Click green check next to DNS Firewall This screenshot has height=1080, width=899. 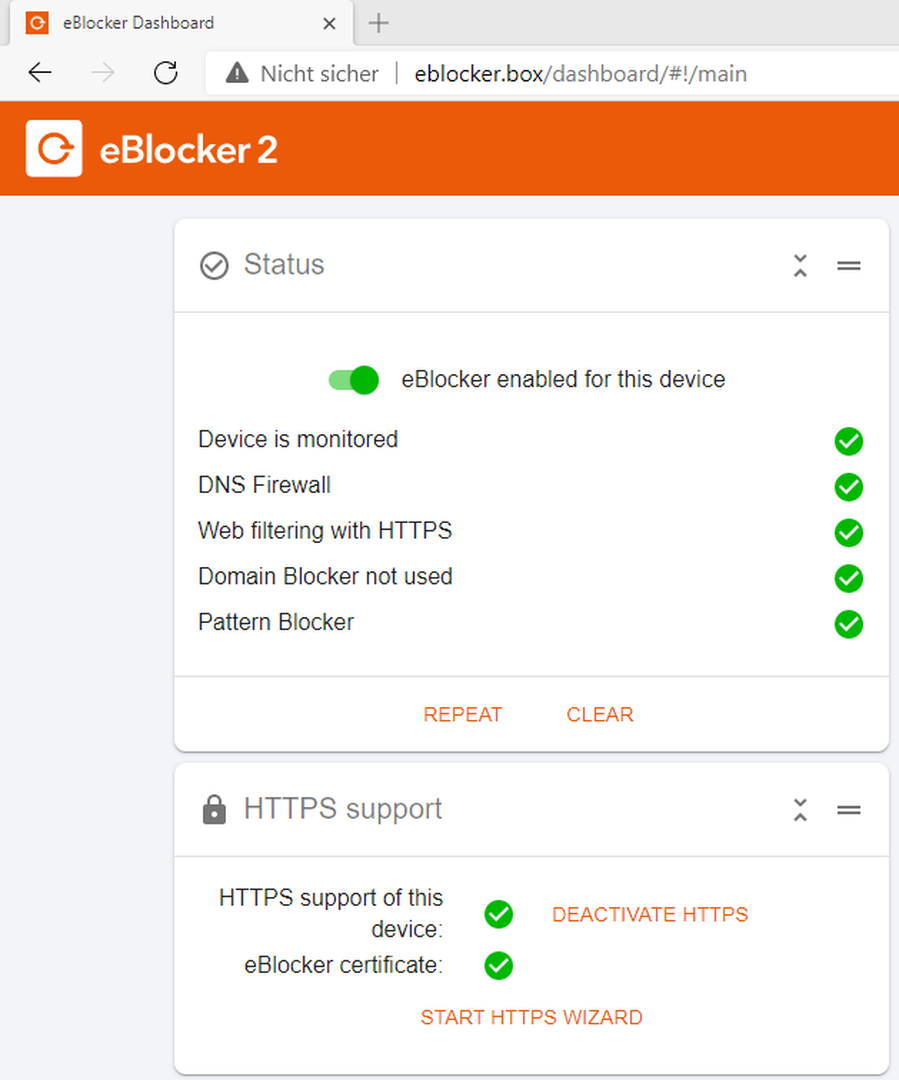(849, 487)
